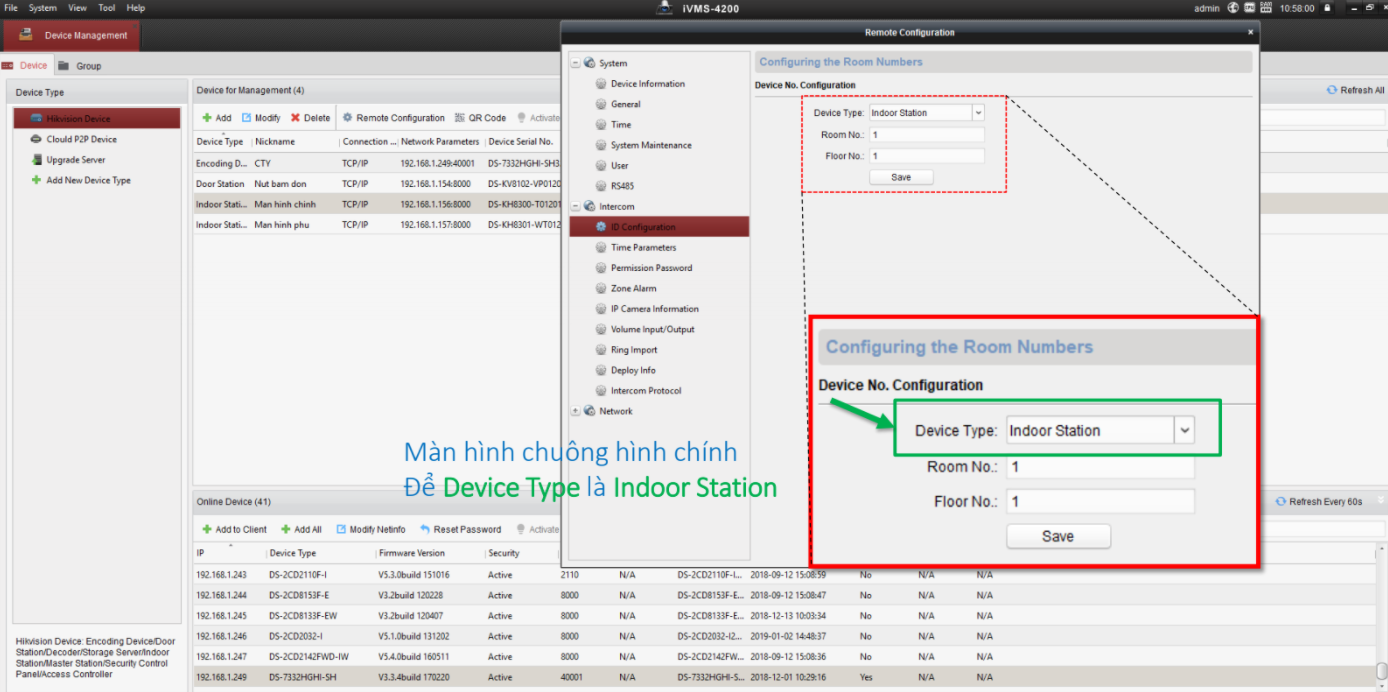
Task: Click Add New Device Type
Action: pos(88,180)
